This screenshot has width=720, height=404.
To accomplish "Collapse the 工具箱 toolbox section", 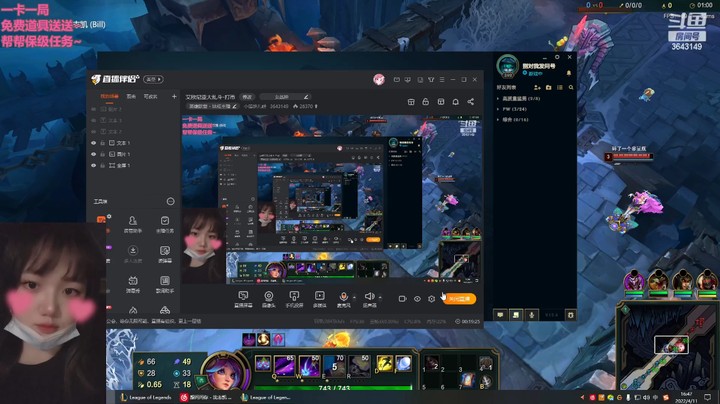I will (170, 201).
